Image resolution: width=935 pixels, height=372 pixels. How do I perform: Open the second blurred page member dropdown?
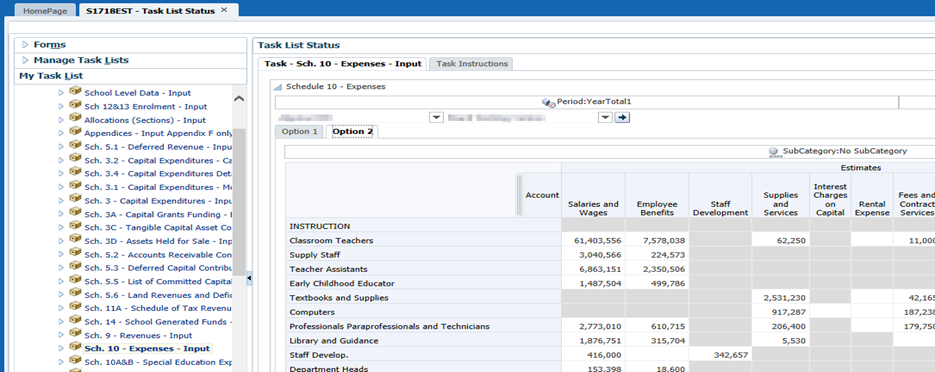tap(605, 117)
